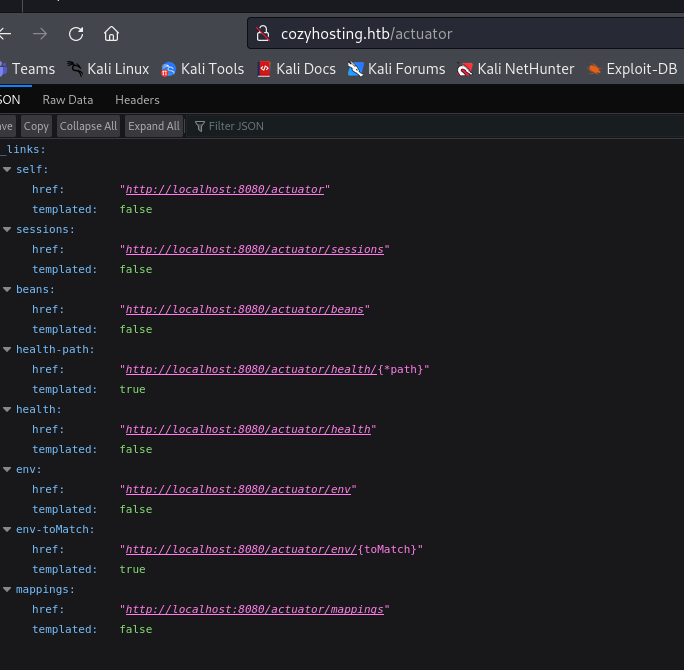This screenshot has height=670, width=684.
Task: Collapse the sessions node
Action: (x=7, y=230)
